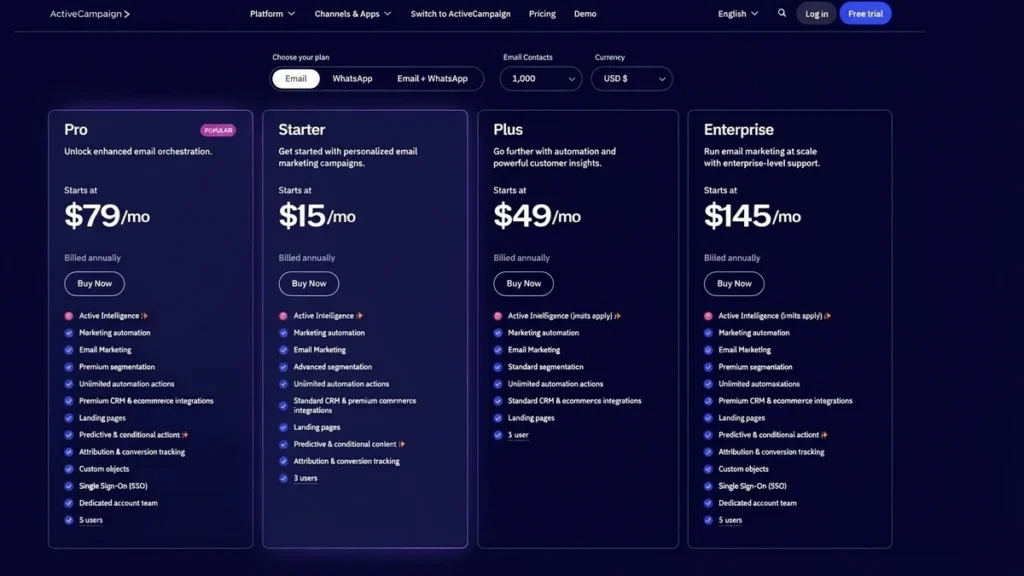
Task: Click Plus 'Standard CRM & ecommerce integrations' text
Action: click(x=575, y=401)
